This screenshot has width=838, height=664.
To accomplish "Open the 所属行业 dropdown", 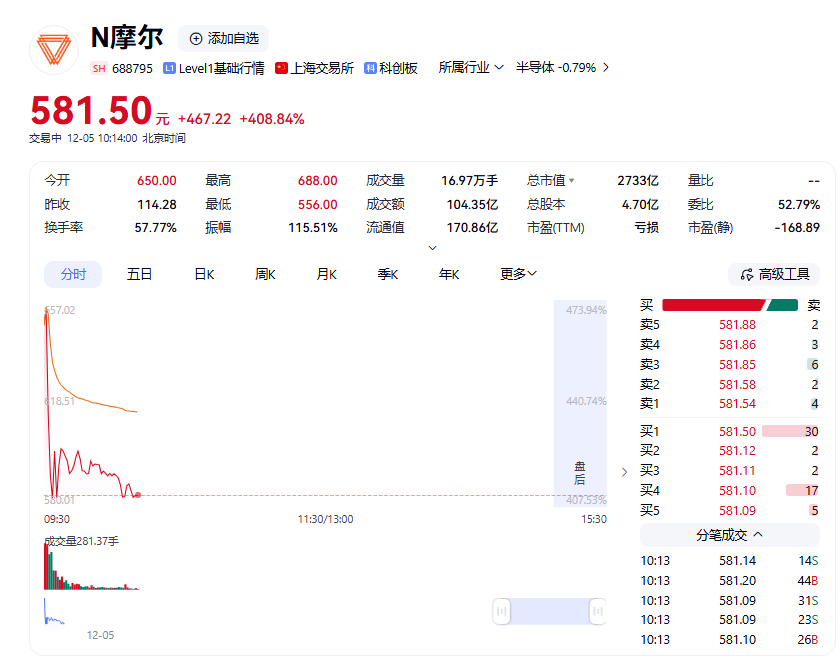I will coord(470,68).
